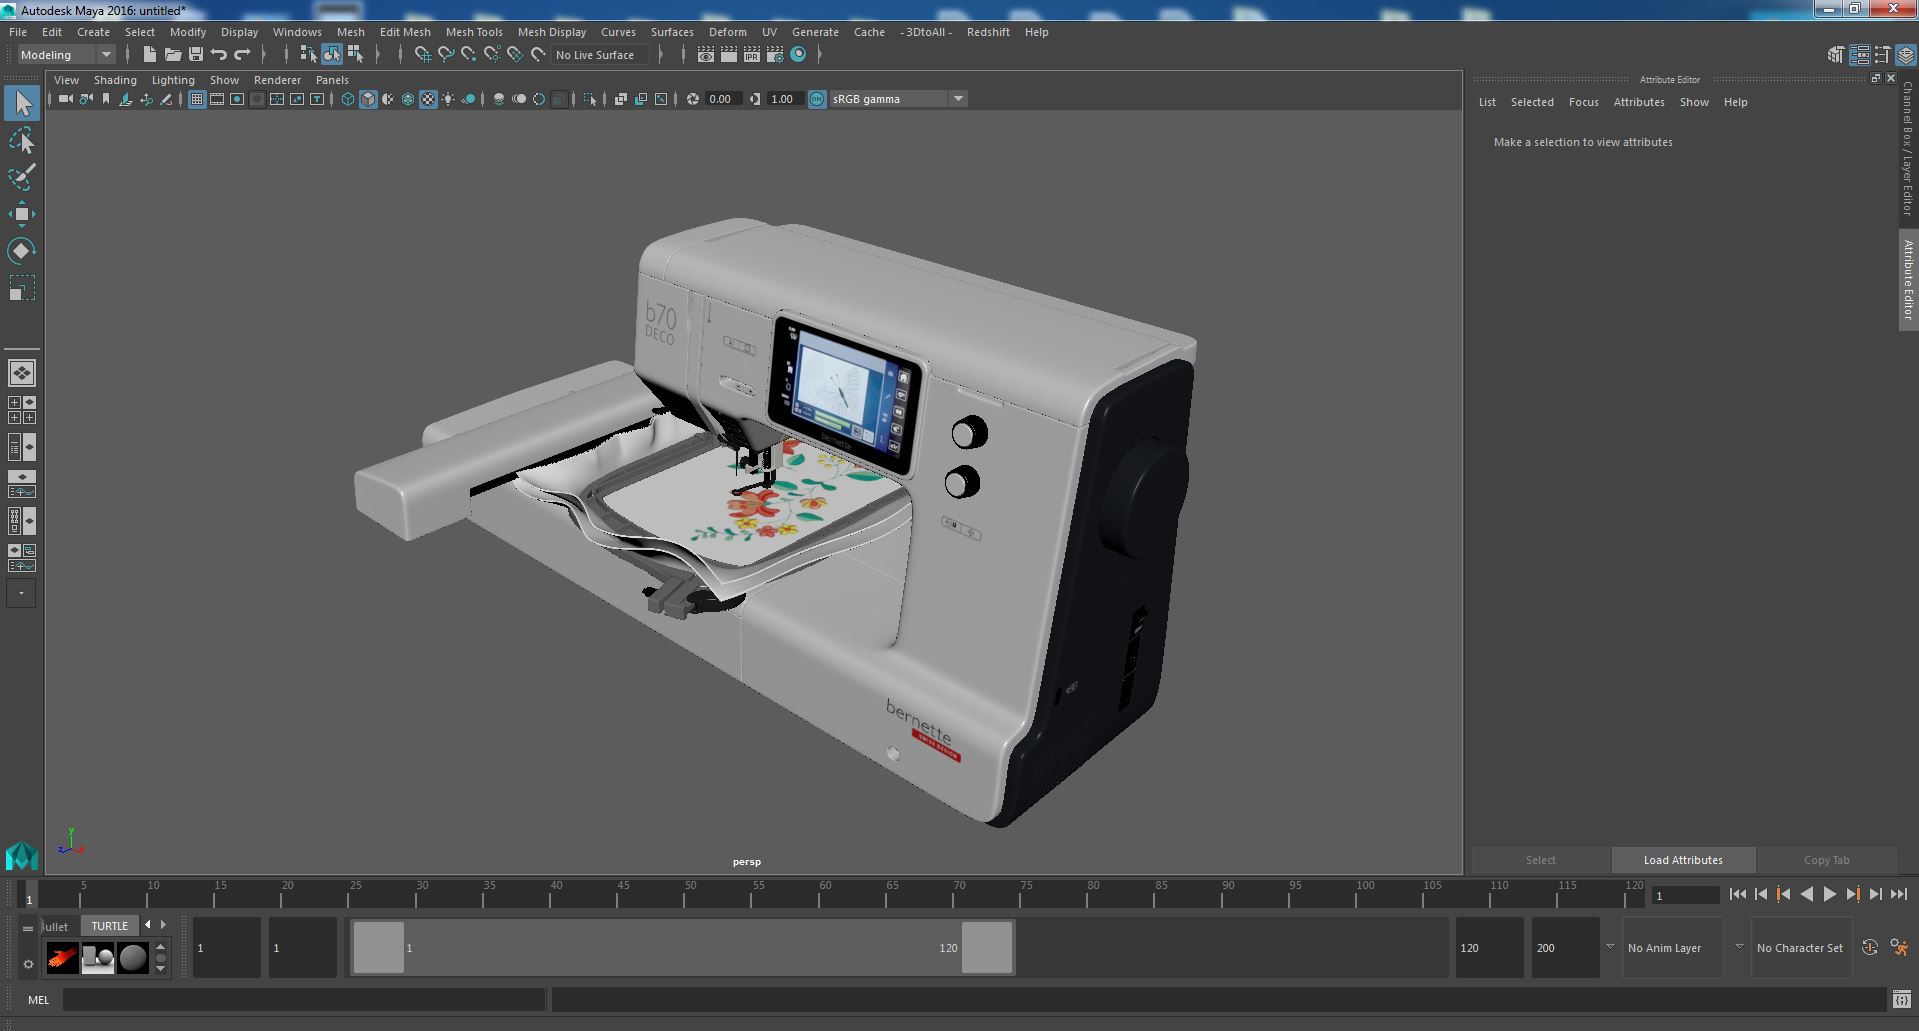Open the Hypershade circle icon
Image resolution: width=1919 pixels, height=1031 pixels.
[798, 55]
